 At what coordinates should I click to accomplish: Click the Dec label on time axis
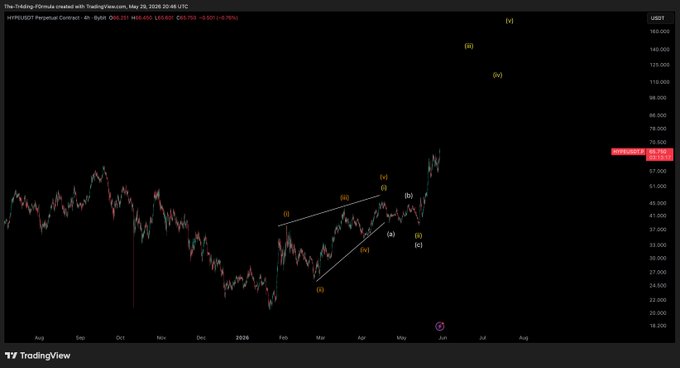point(201,338)
